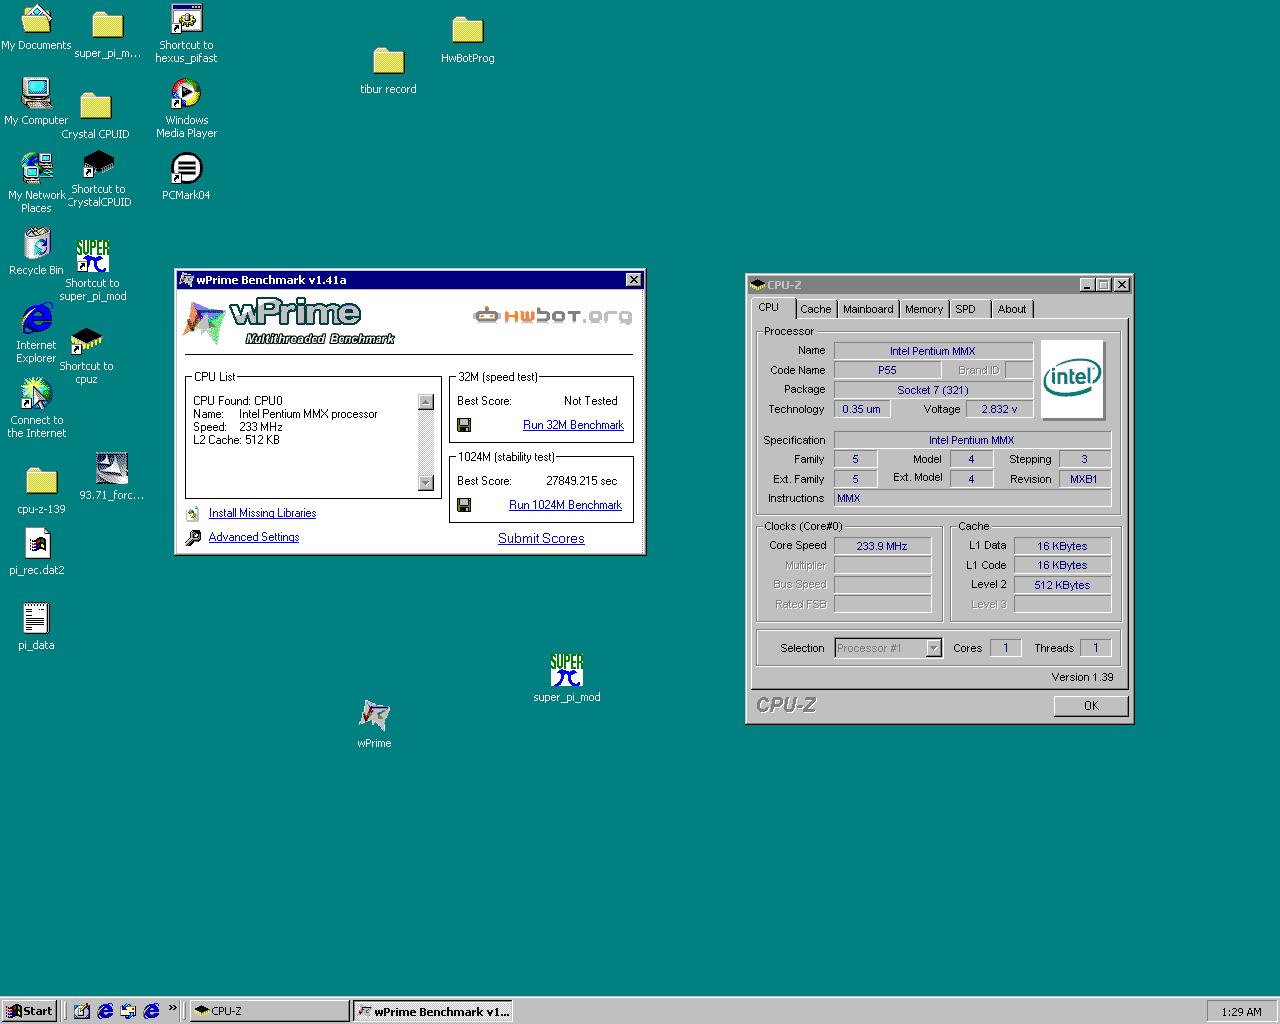Switch to the Cache tab in CPU-Z
Screen dimensions: 1280x1024
click(x=816, y=309)
